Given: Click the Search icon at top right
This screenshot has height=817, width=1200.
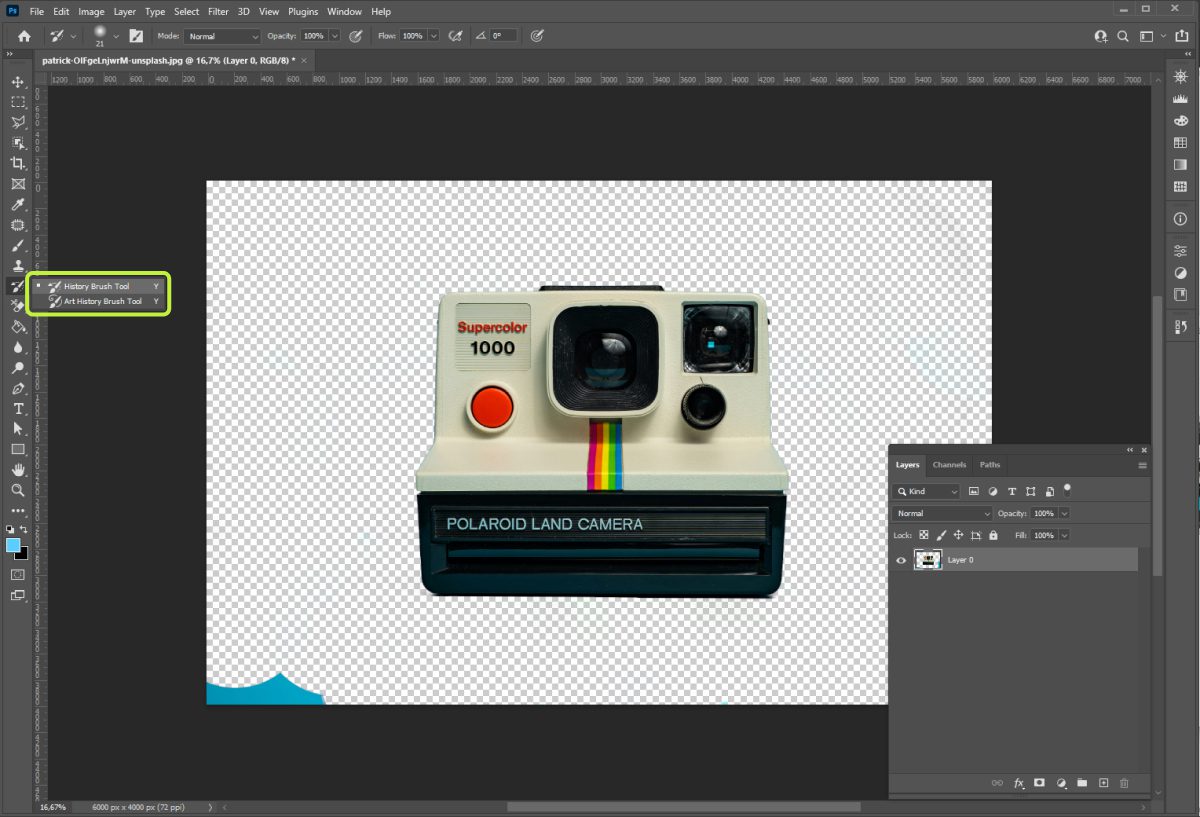Looking at the screenshot, I should (x=1123, y=36).
